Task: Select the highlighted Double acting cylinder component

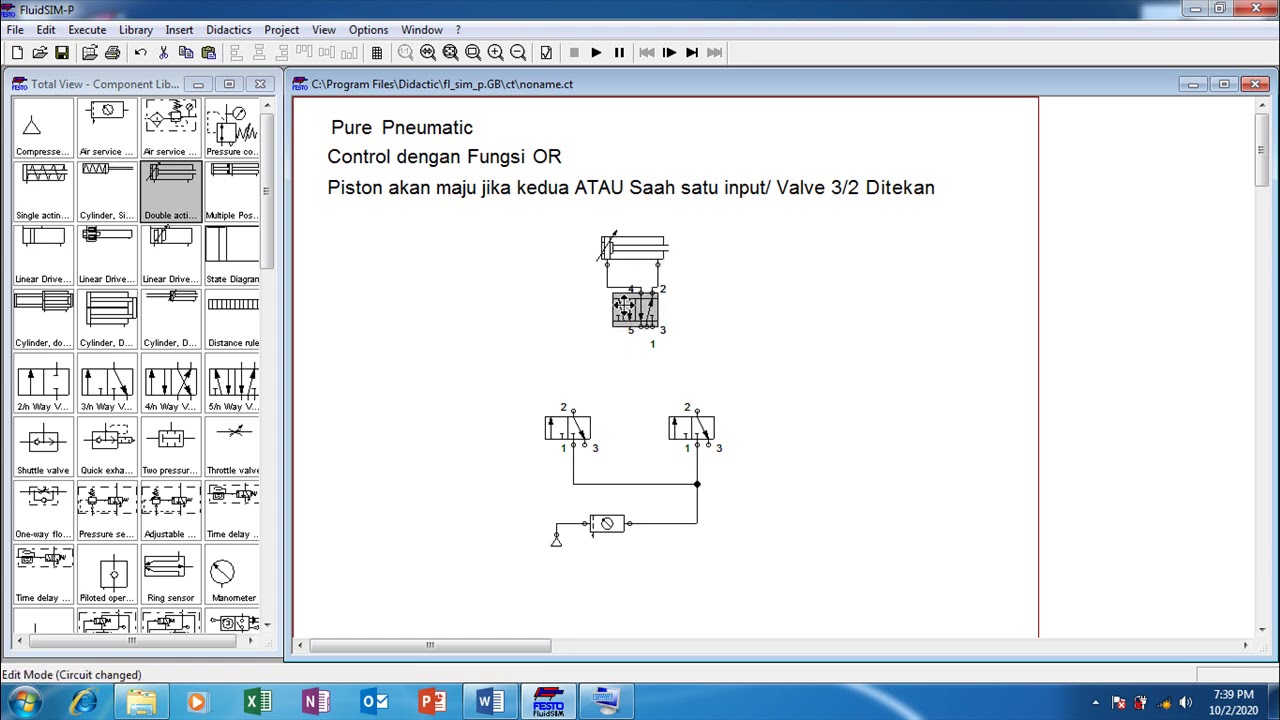Action: click(171, 192)
